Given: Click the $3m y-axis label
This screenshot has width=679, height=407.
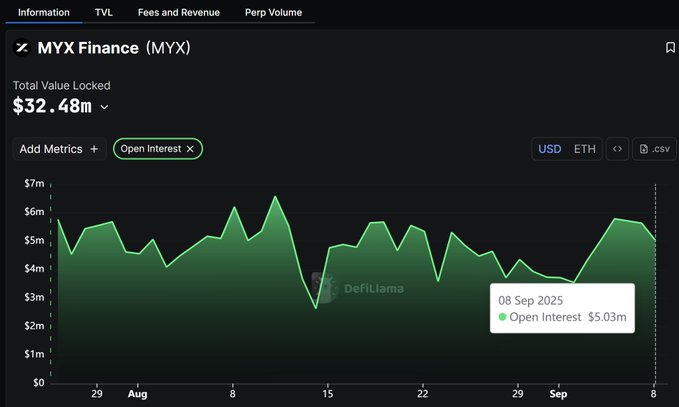Looking at the screenshot, I should coord(34,297).
